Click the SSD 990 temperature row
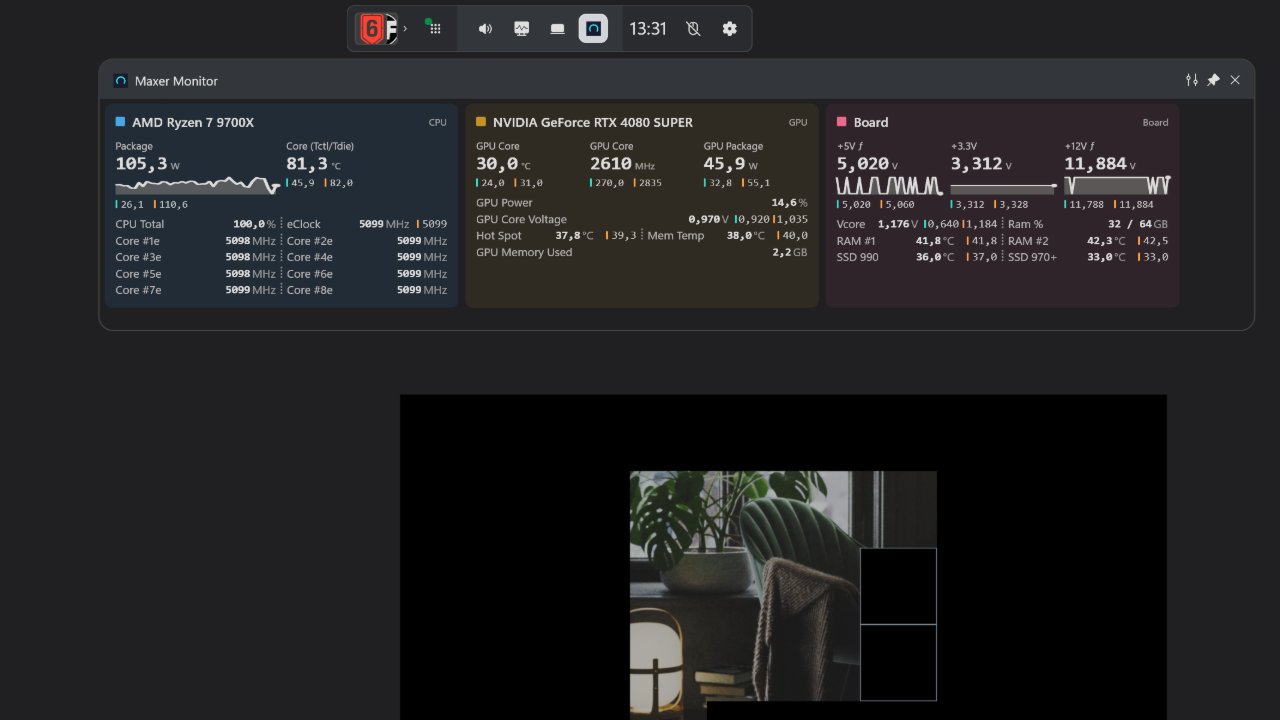The width and height of the screenshot is (1280, 720). click(x=917, y=257)
